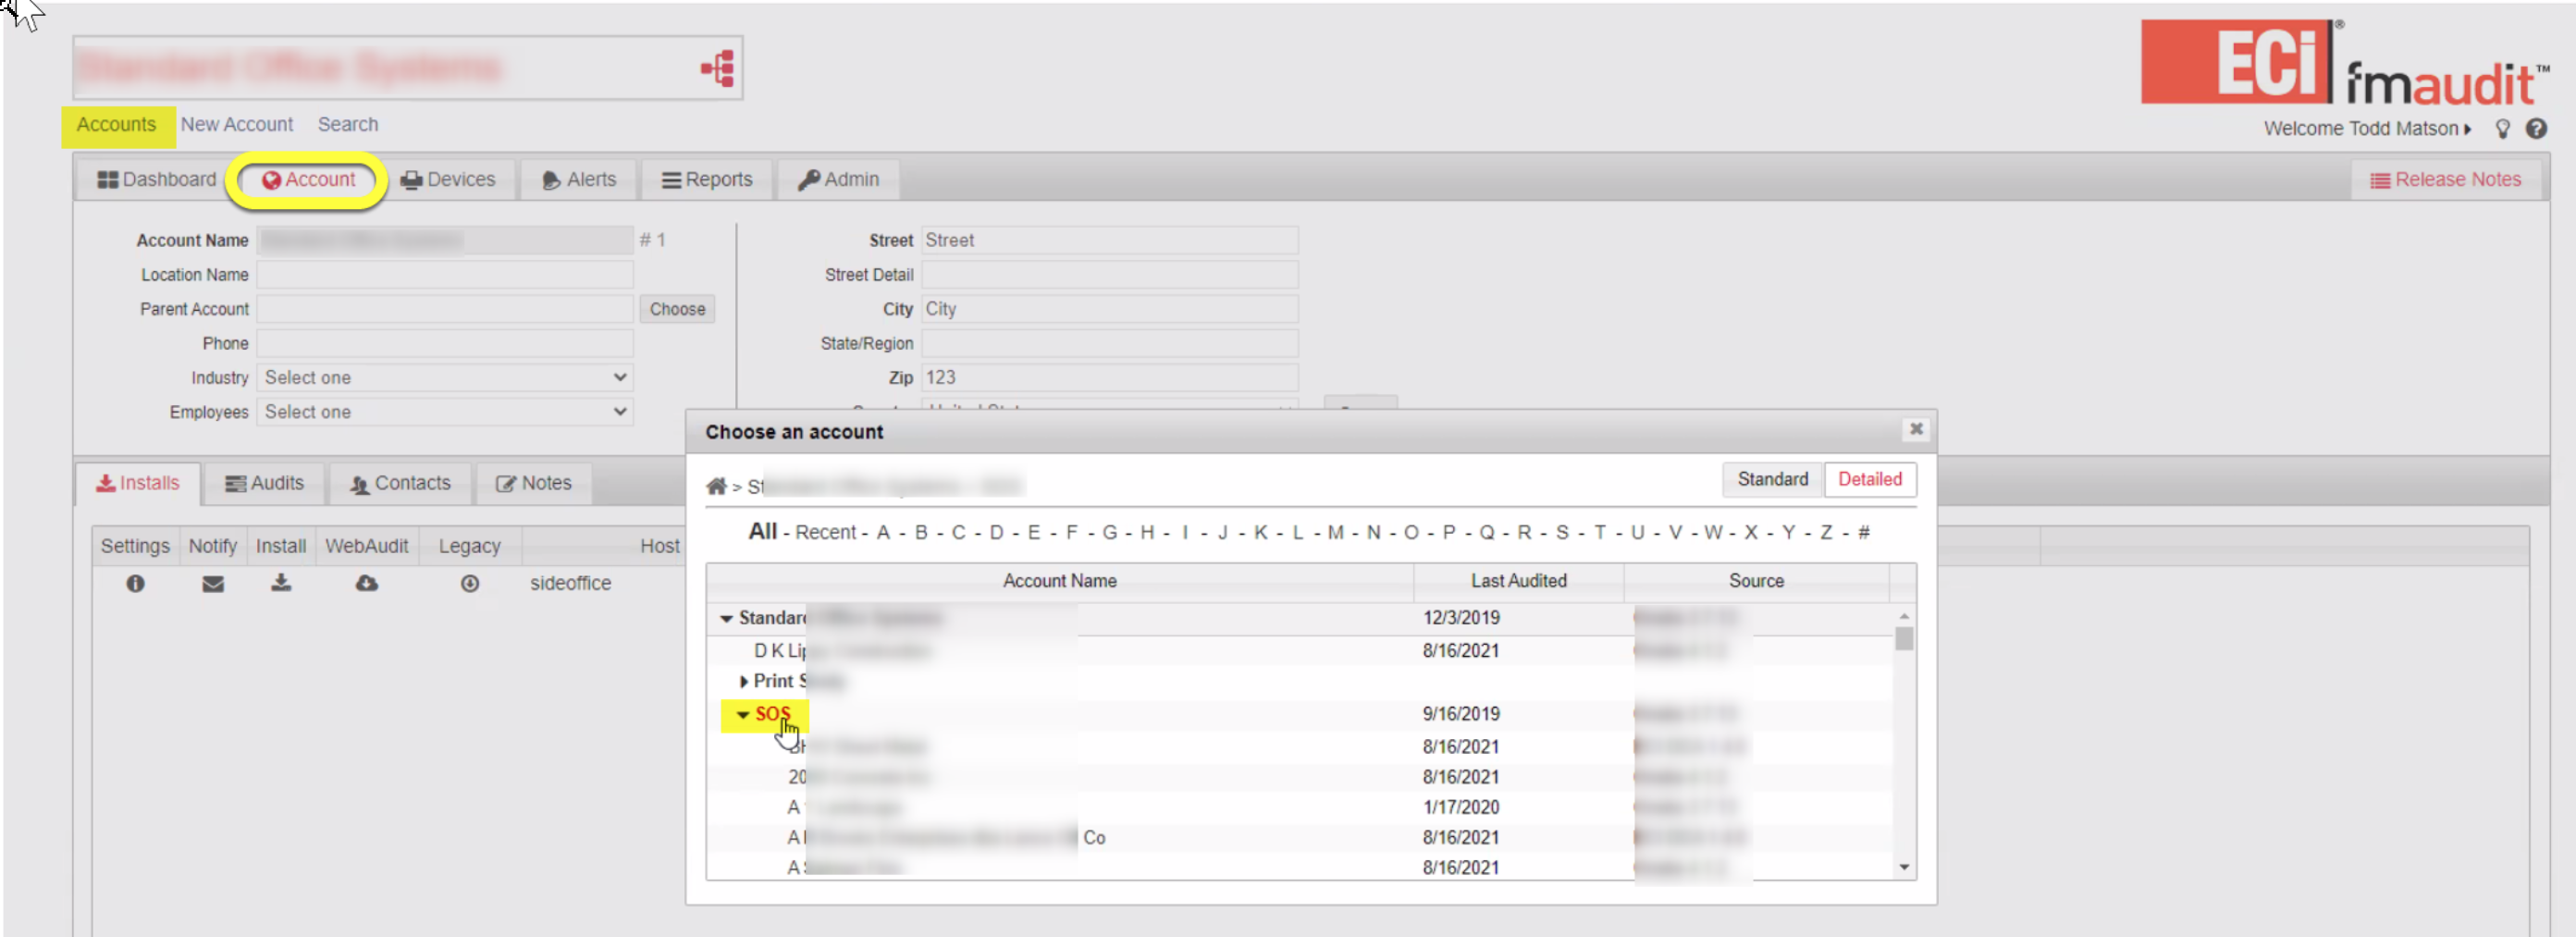Select New Account menu item
The height and width of the screenshot is (937, 2576).
(237, 125)
